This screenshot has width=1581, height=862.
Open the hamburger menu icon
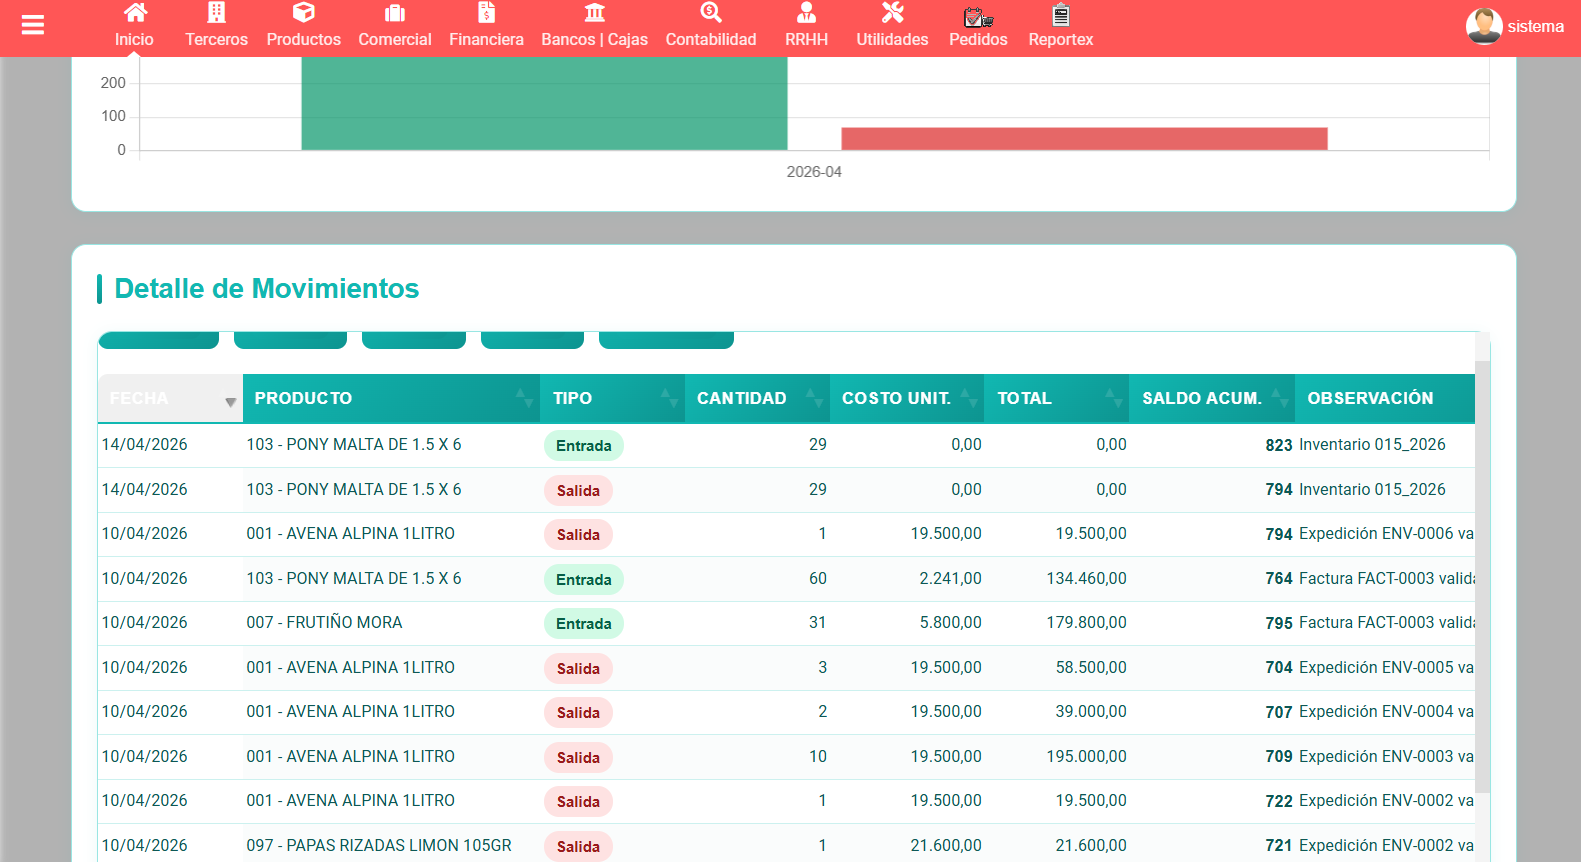point(33,25)
